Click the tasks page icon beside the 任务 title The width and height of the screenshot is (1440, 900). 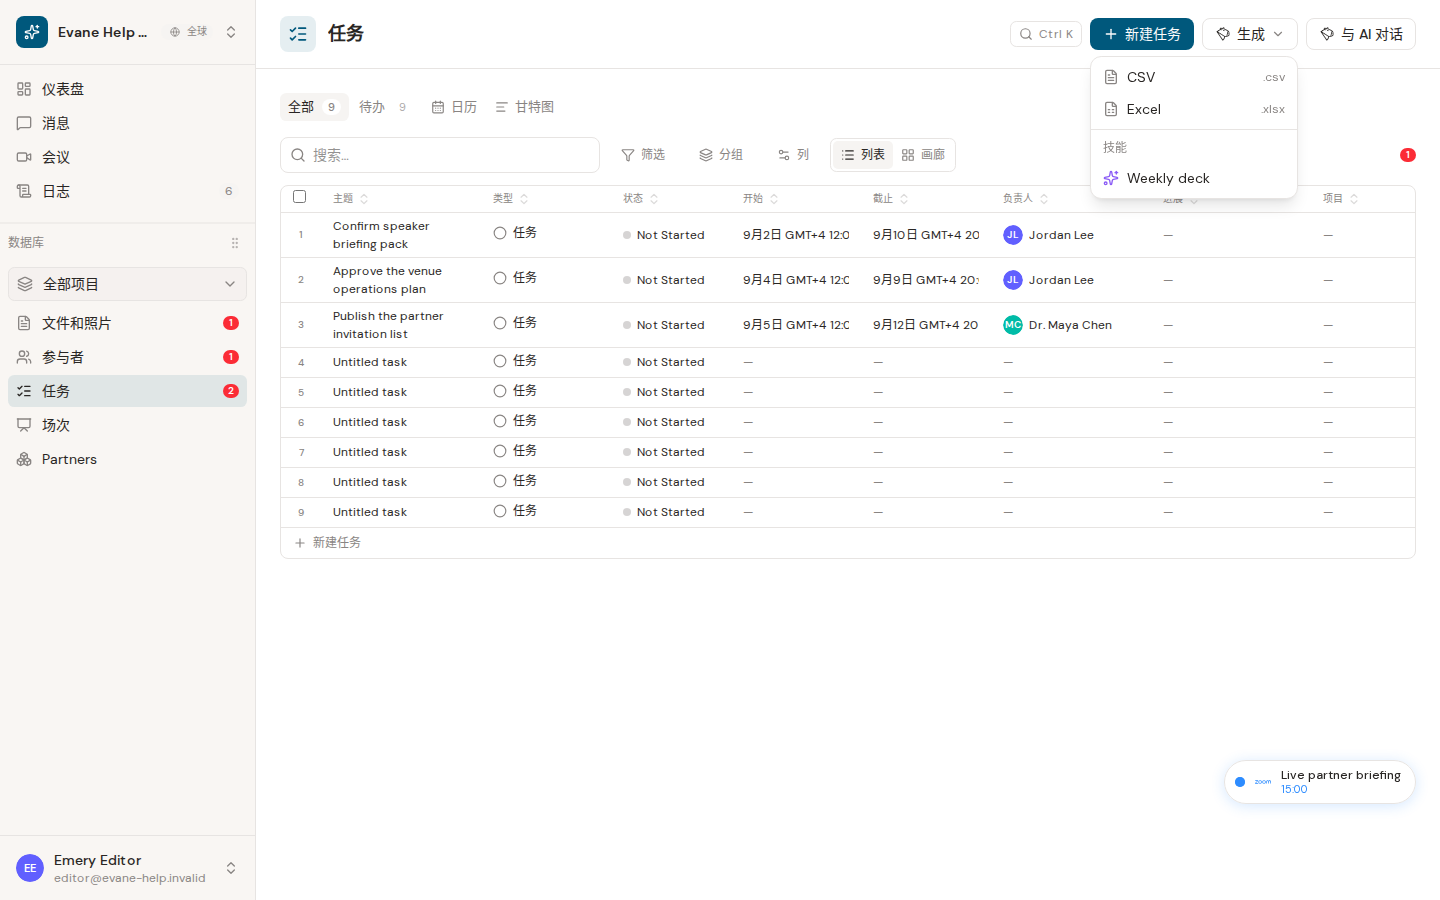pyautogui.click(x=298, y=34)
